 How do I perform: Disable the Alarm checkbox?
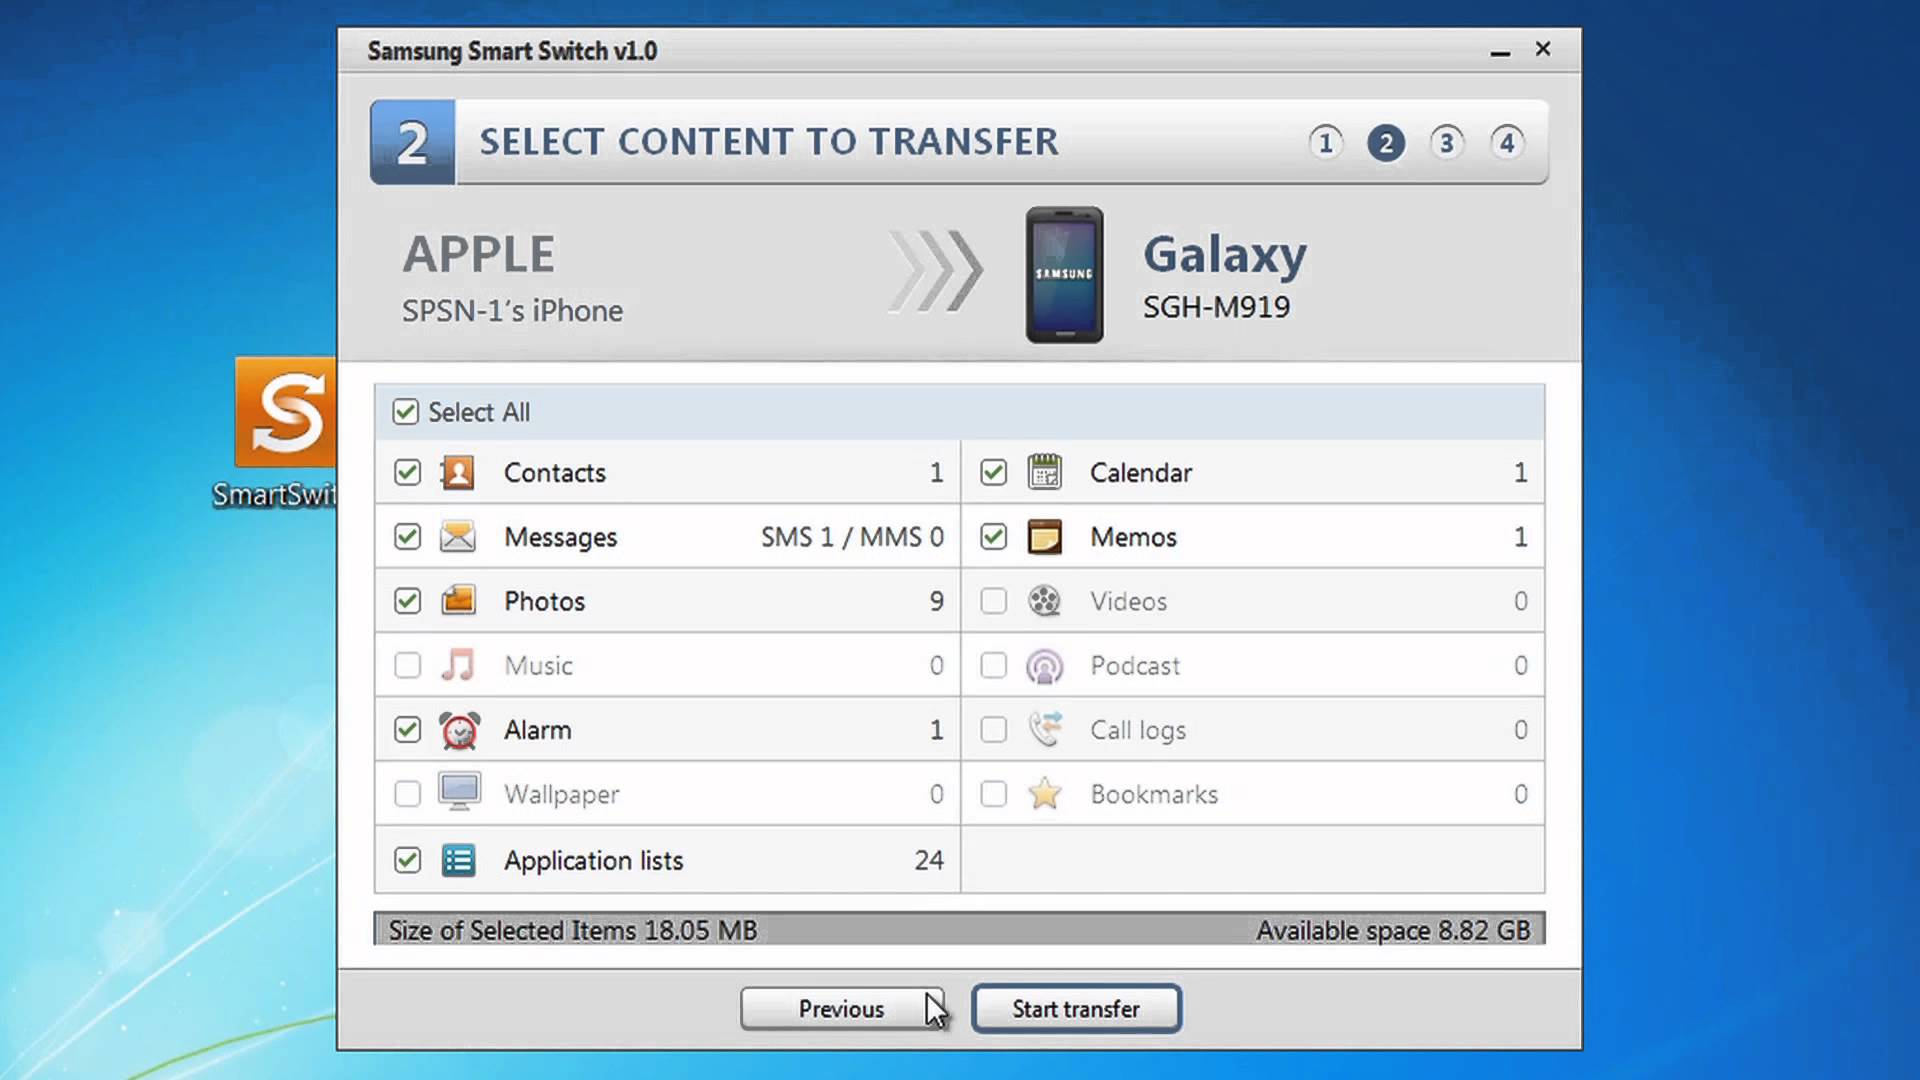point(406,731)
